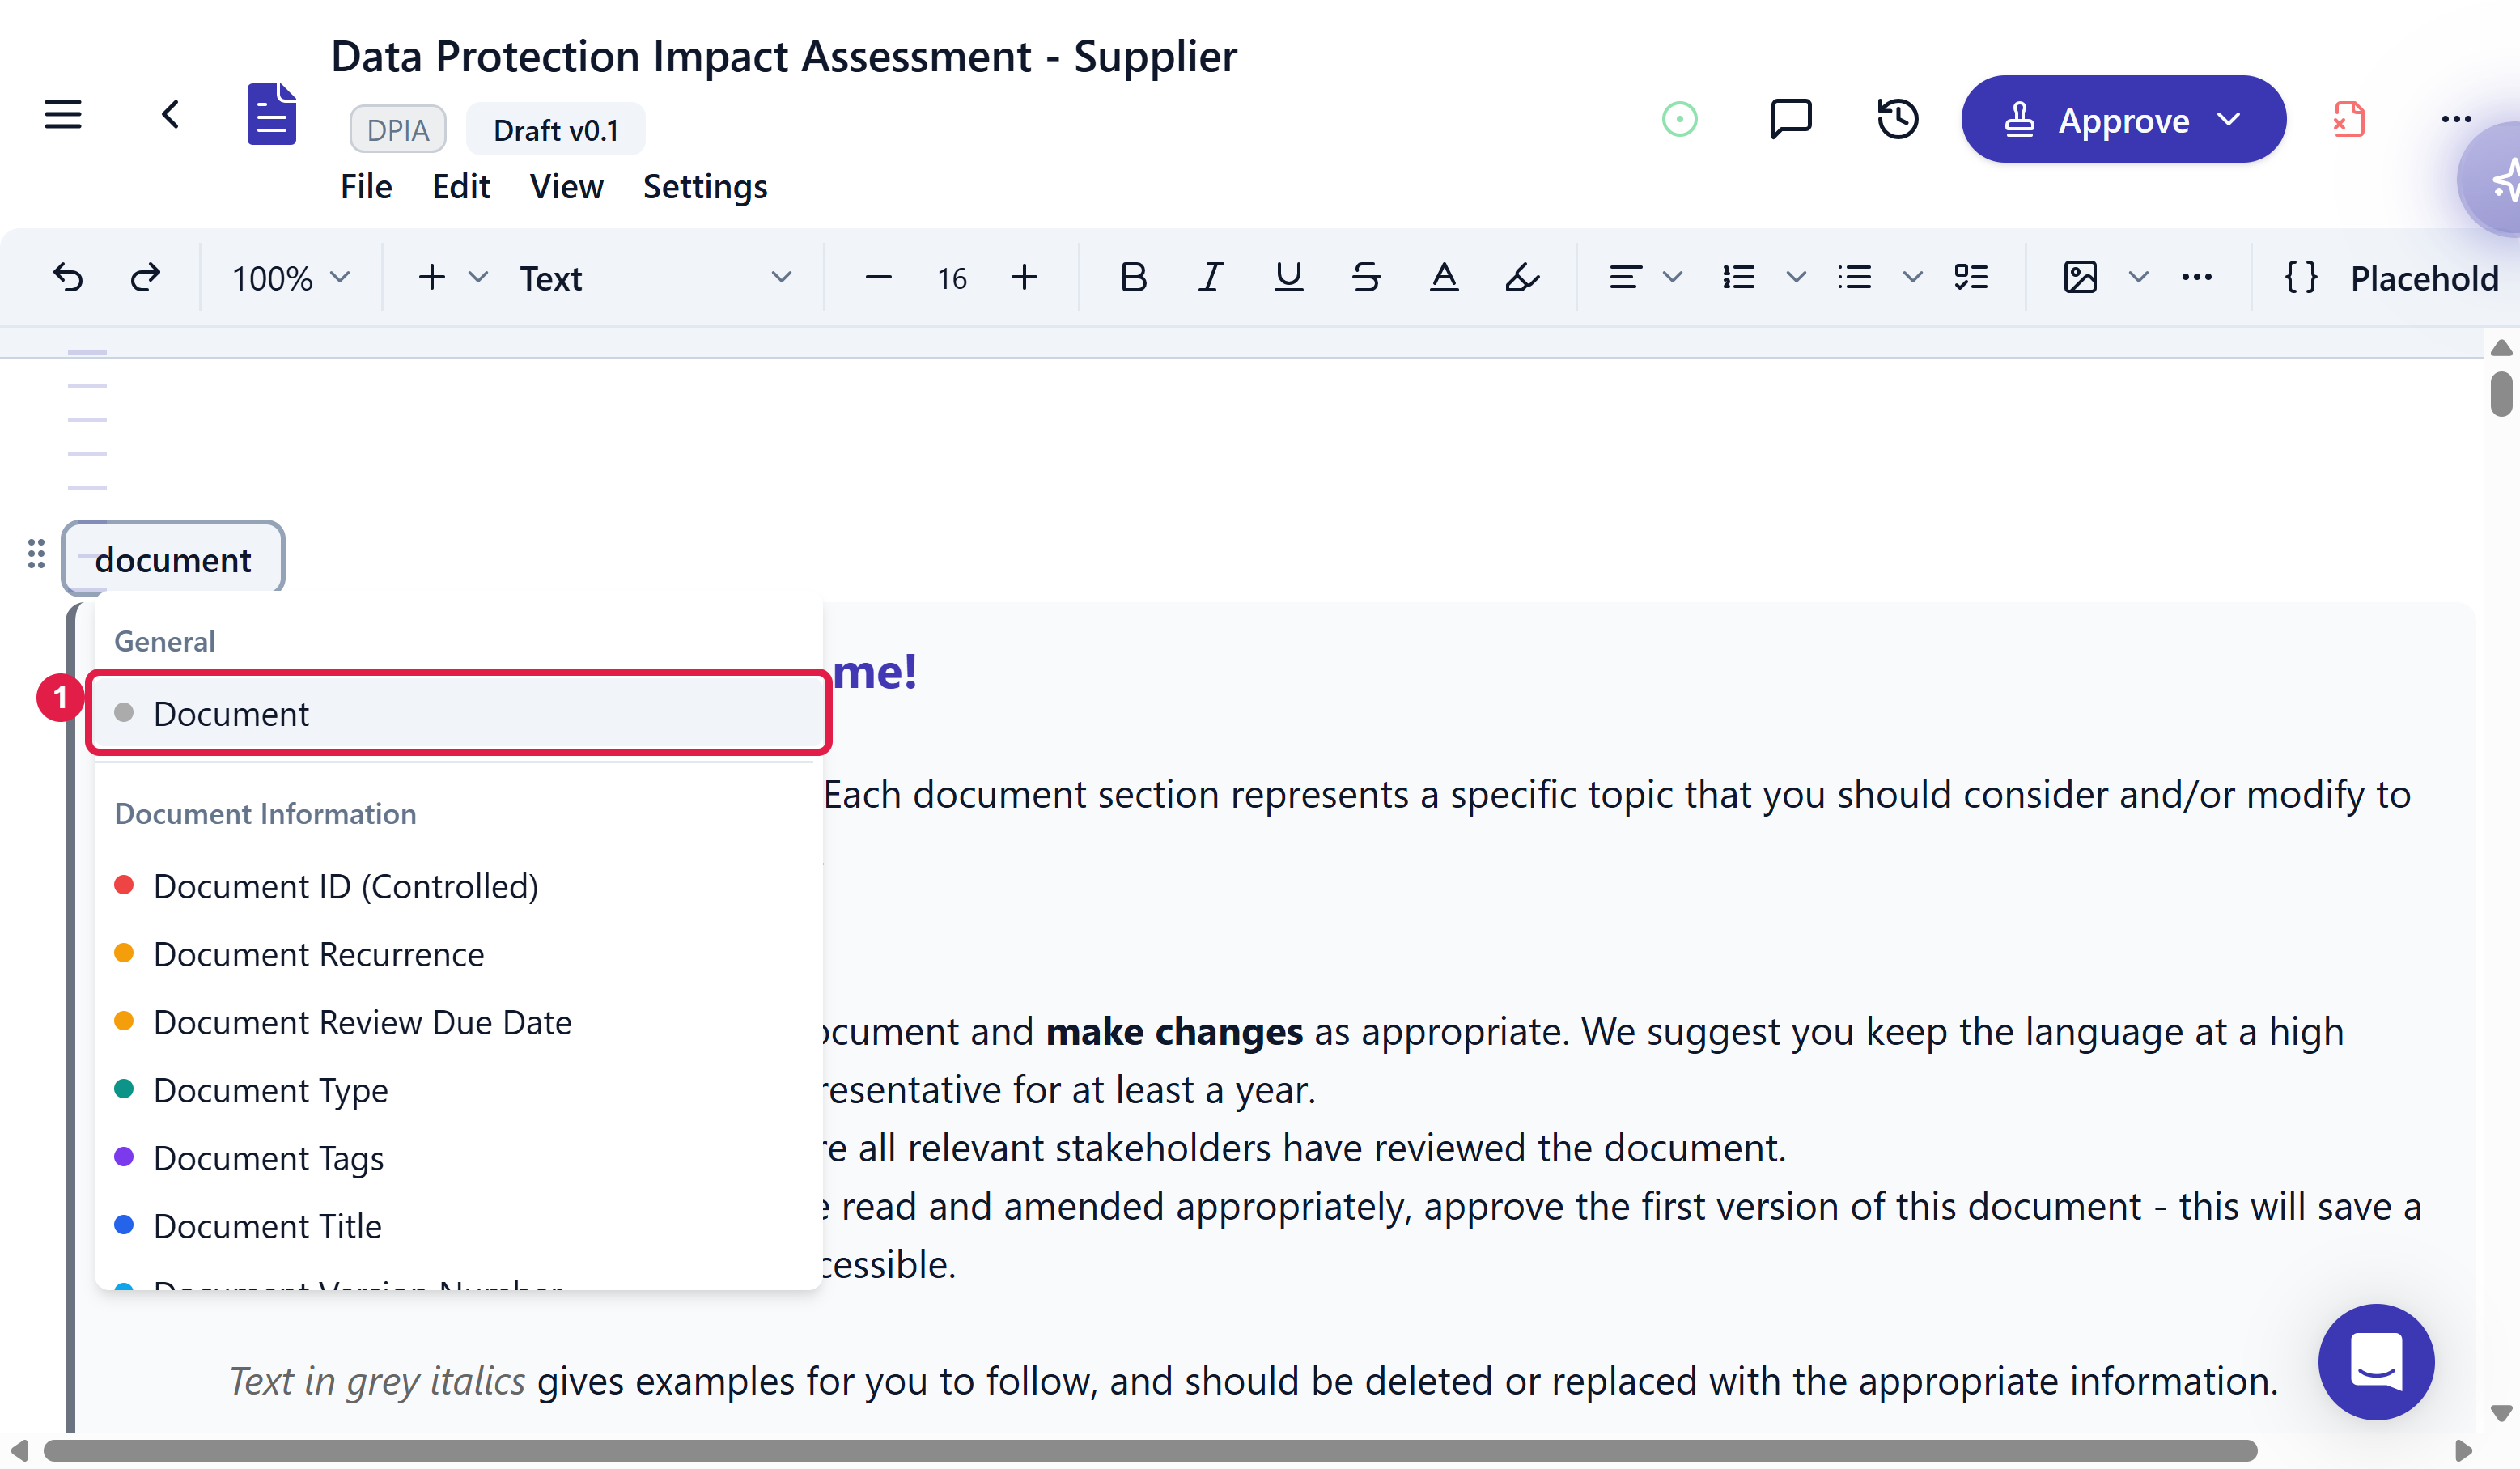Open the highlighter color tool
2520x1469 pixels.
pos(1522,277)
